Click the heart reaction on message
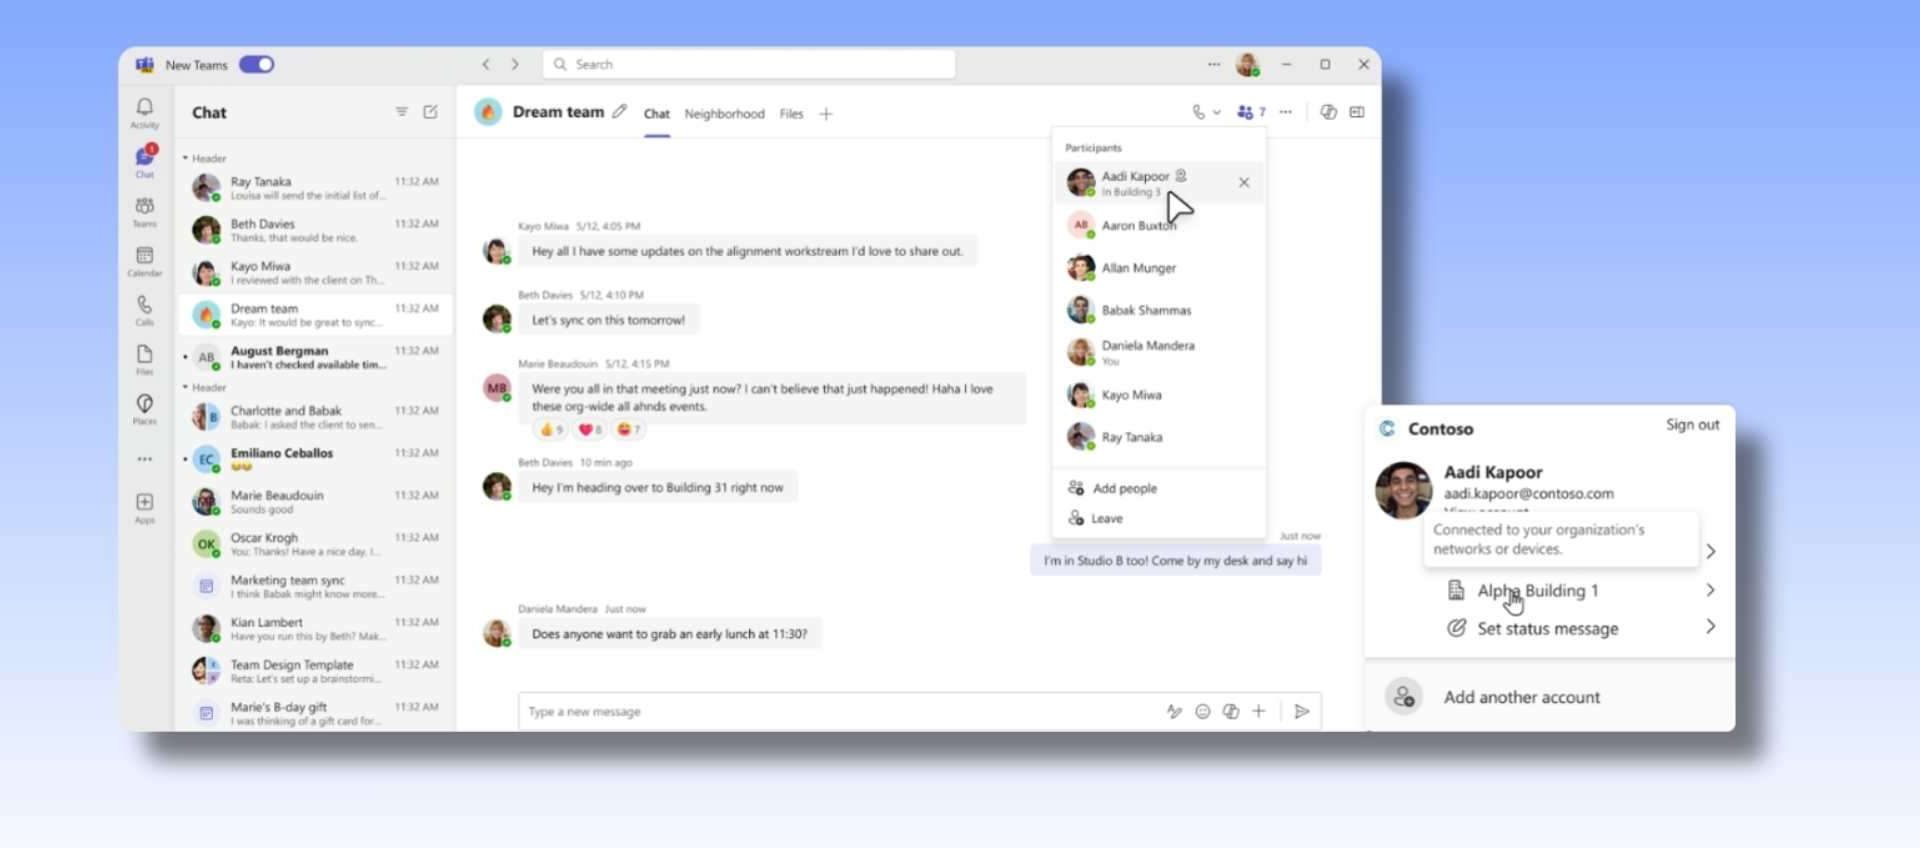The height and width of the screenshot is (848, 1920). [x=589, y=430]
